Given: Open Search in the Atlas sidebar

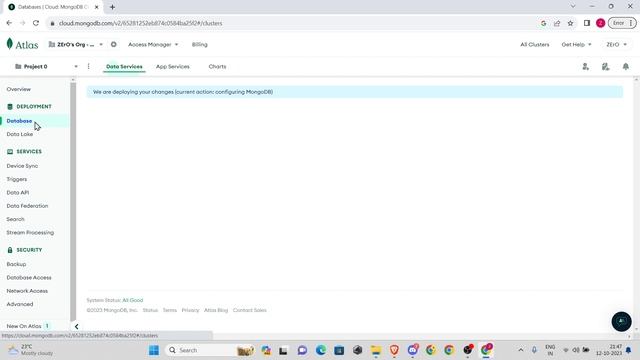Looking at the screenshot, I should [x=16, y=219].
